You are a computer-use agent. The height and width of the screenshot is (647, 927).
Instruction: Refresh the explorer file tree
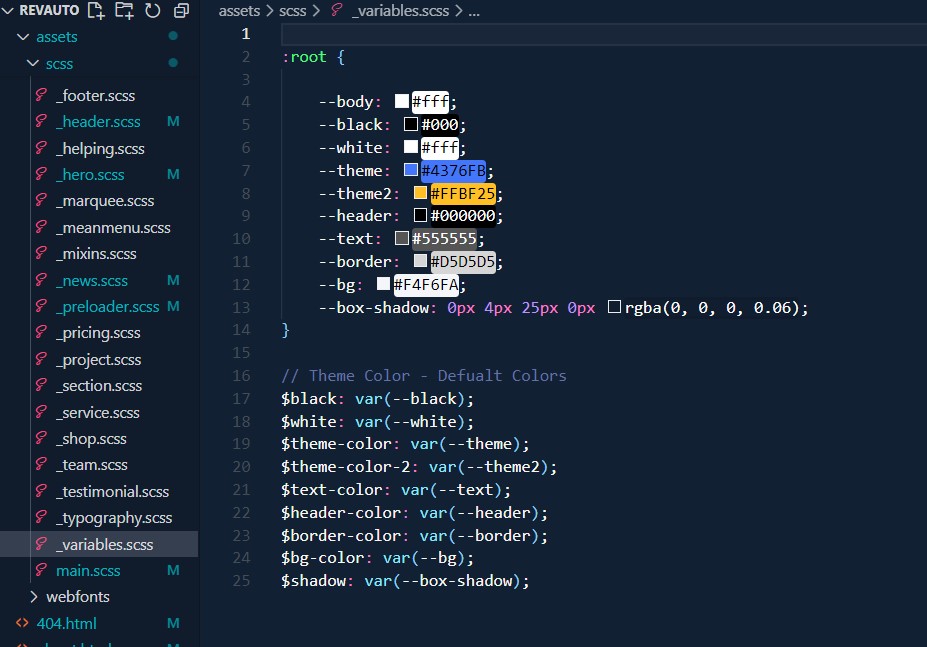click(152, 11)
